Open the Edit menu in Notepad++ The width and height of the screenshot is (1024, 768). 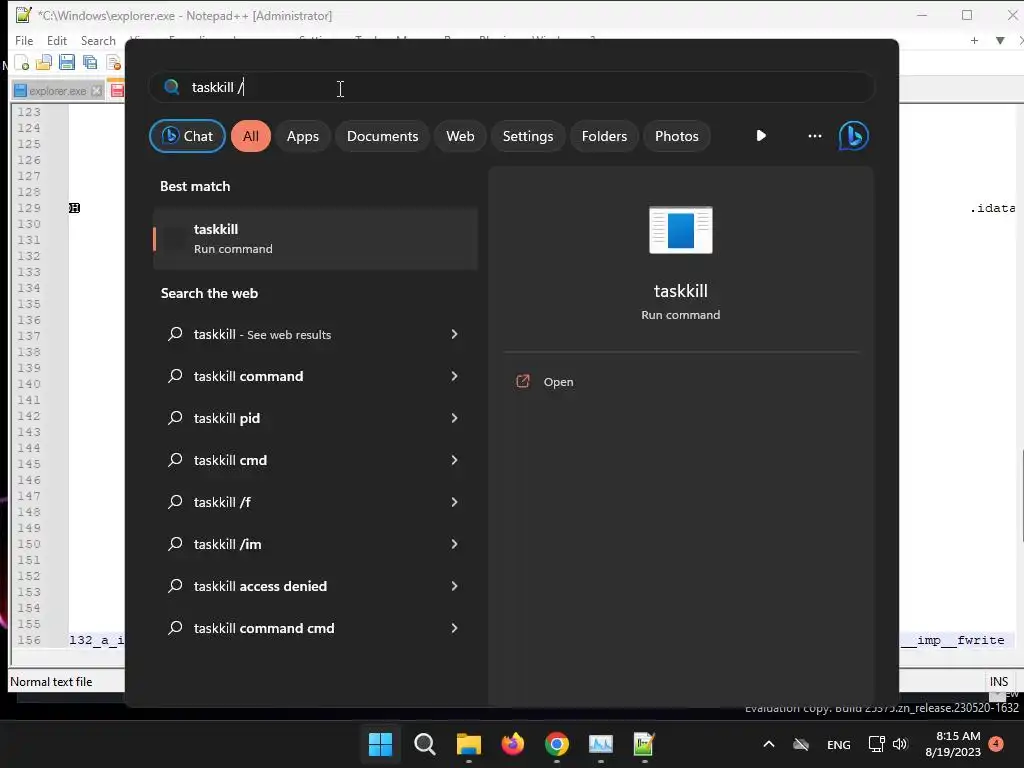57,40
